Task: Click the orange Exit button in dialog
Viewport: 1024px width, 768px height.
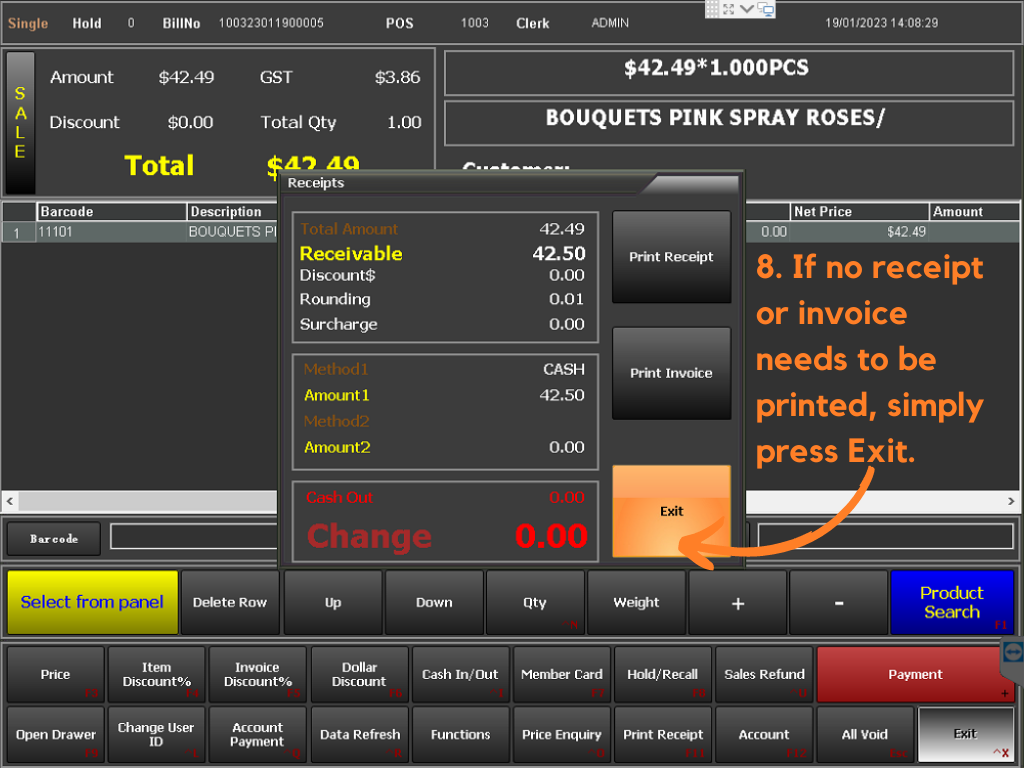Action: (671, 511)
